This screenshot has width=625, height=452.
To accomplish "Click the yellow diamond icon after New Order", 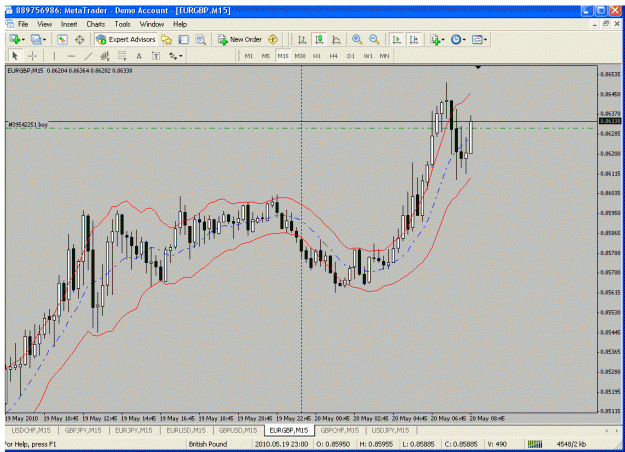I will tap(273, 39).
